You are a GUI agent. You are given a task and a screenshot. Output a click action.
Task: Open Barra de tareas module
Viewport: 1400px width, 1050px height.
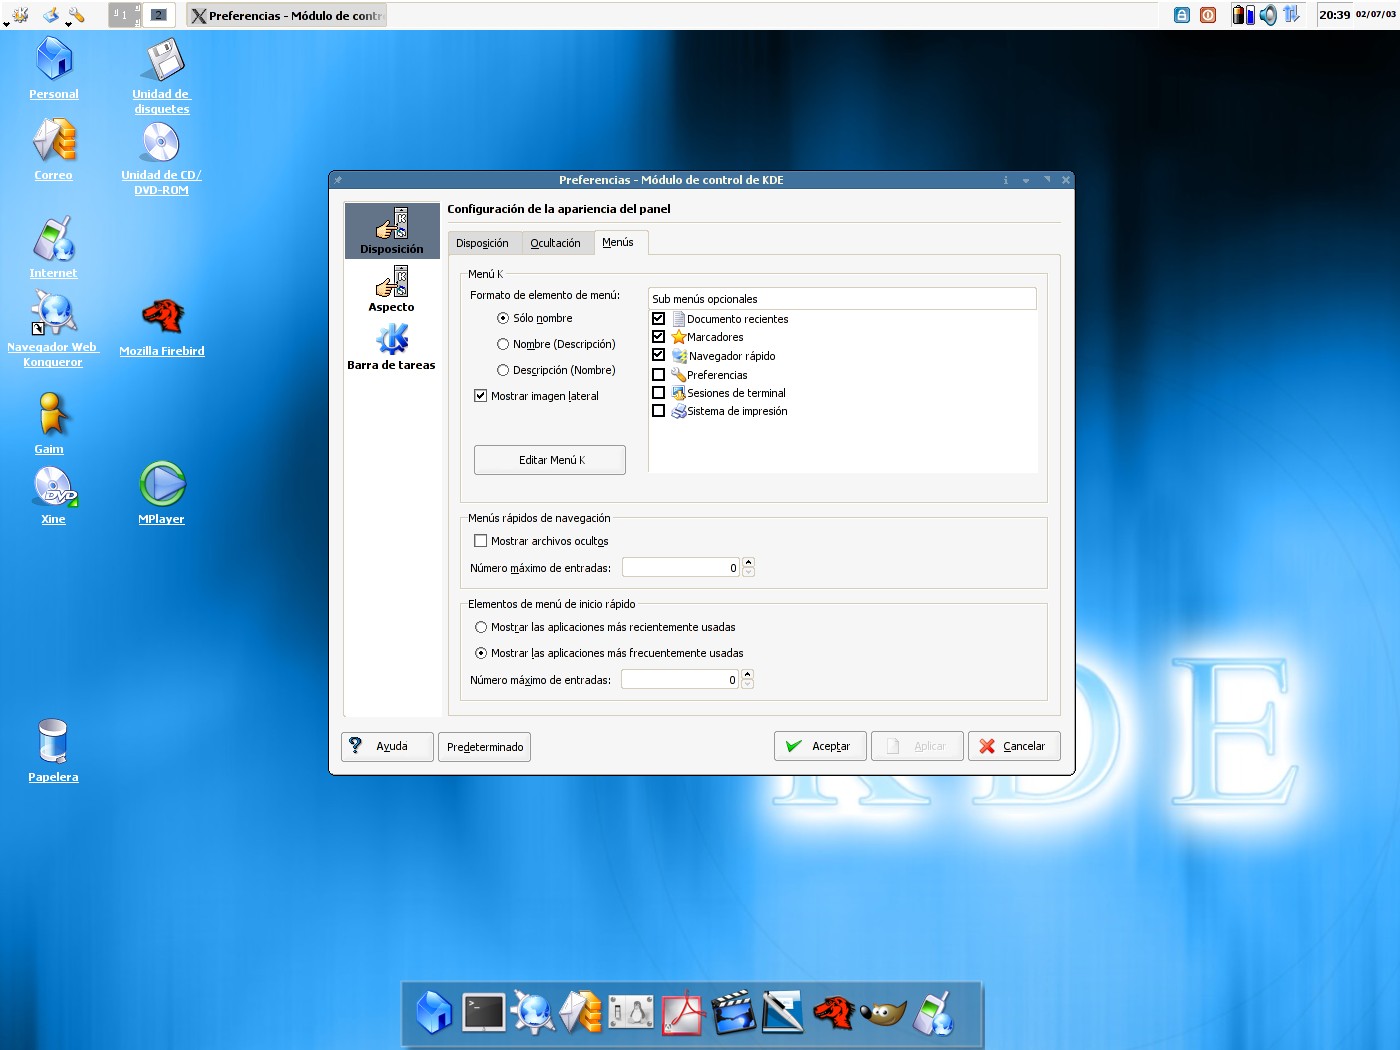pos(391,347)
